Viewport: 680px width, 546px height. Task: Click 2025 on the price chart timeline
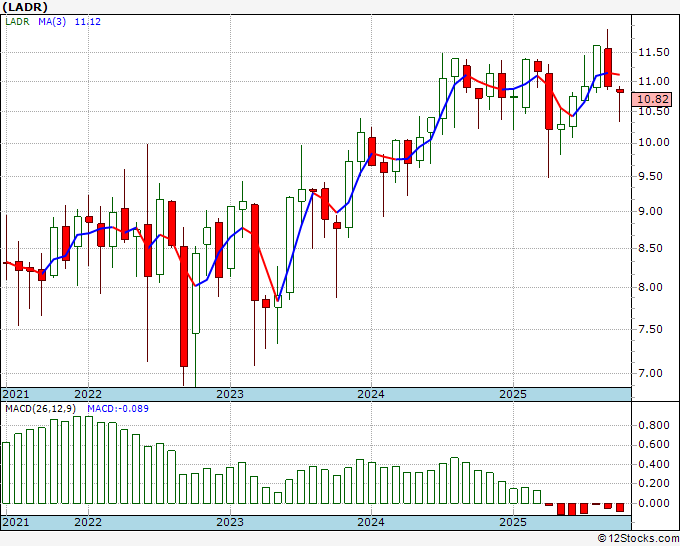point(513,394)
